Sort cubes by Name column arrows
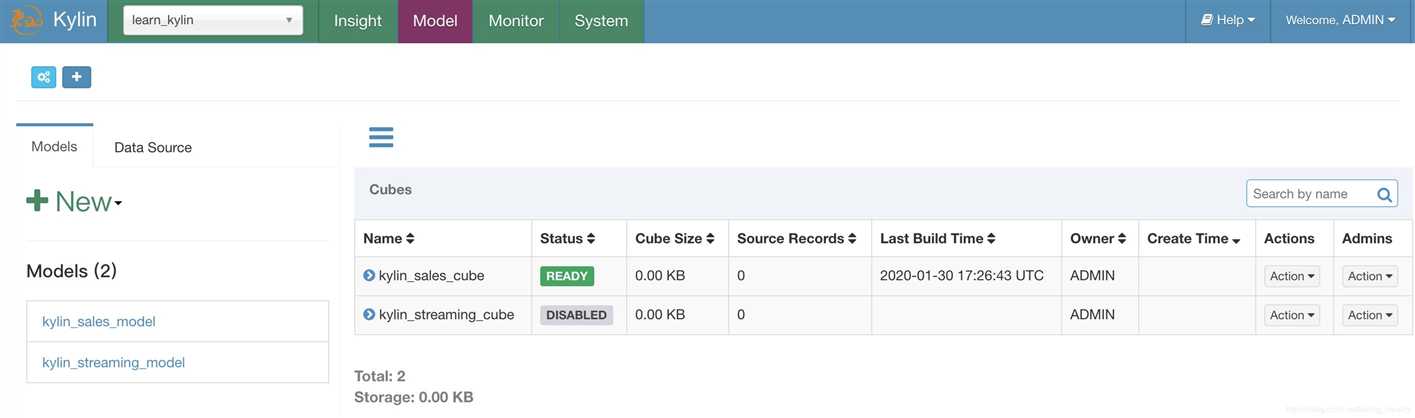Viewport: 1415px width, 418px height. [x=410, y=239]
